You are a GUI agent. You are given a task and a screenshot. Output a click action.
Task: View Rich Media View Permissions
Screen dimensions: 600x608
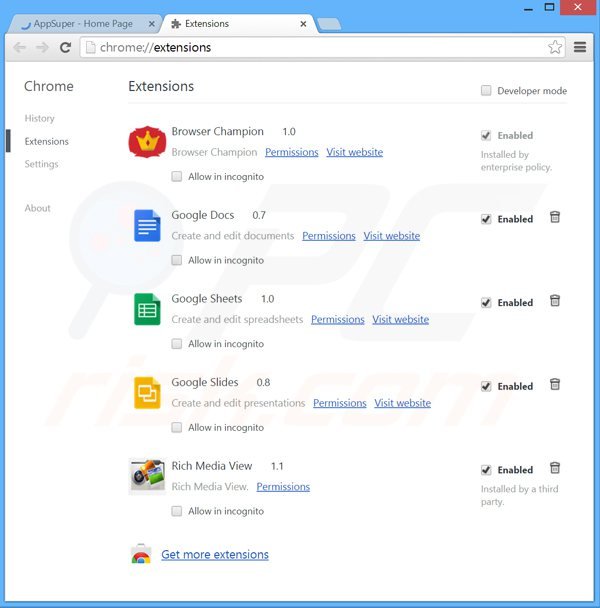[x=283, y=487]
